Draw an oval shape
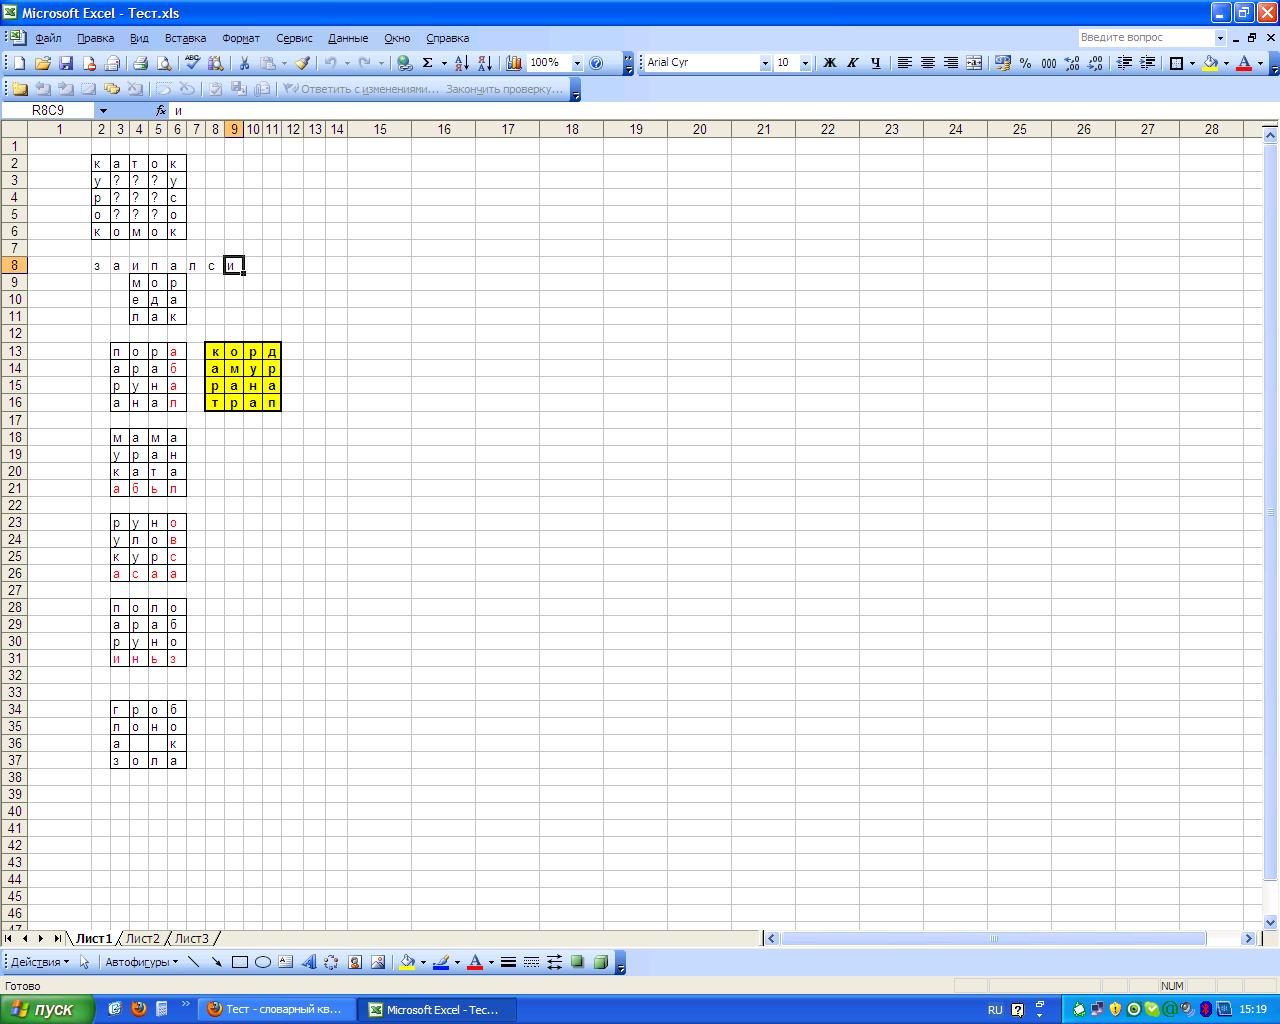The image size is (1280, 1024). tap(263, 962)
